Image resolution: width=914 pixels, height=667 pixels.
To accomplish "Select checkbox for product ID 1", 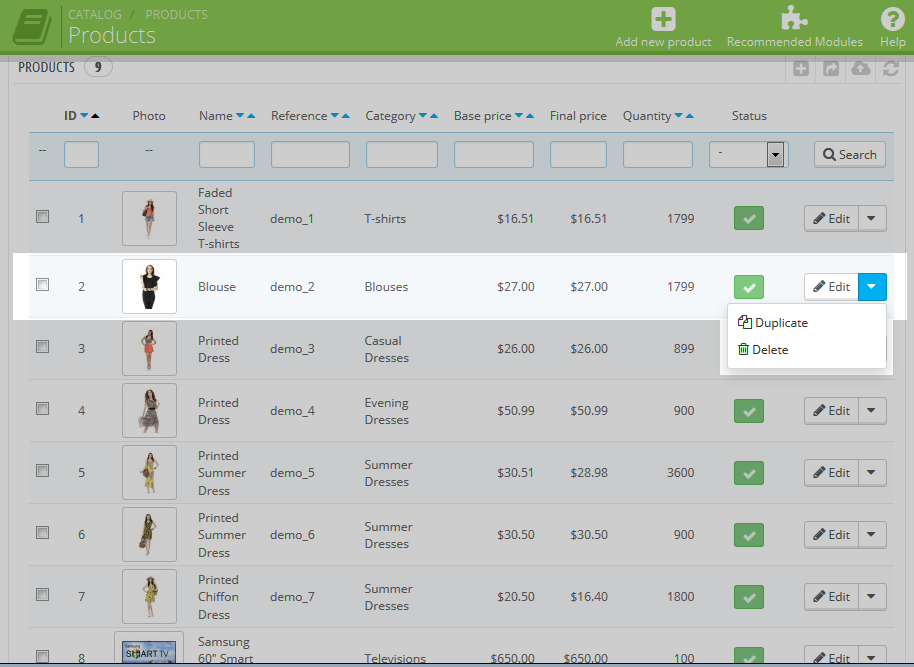I will click(43, 216).
